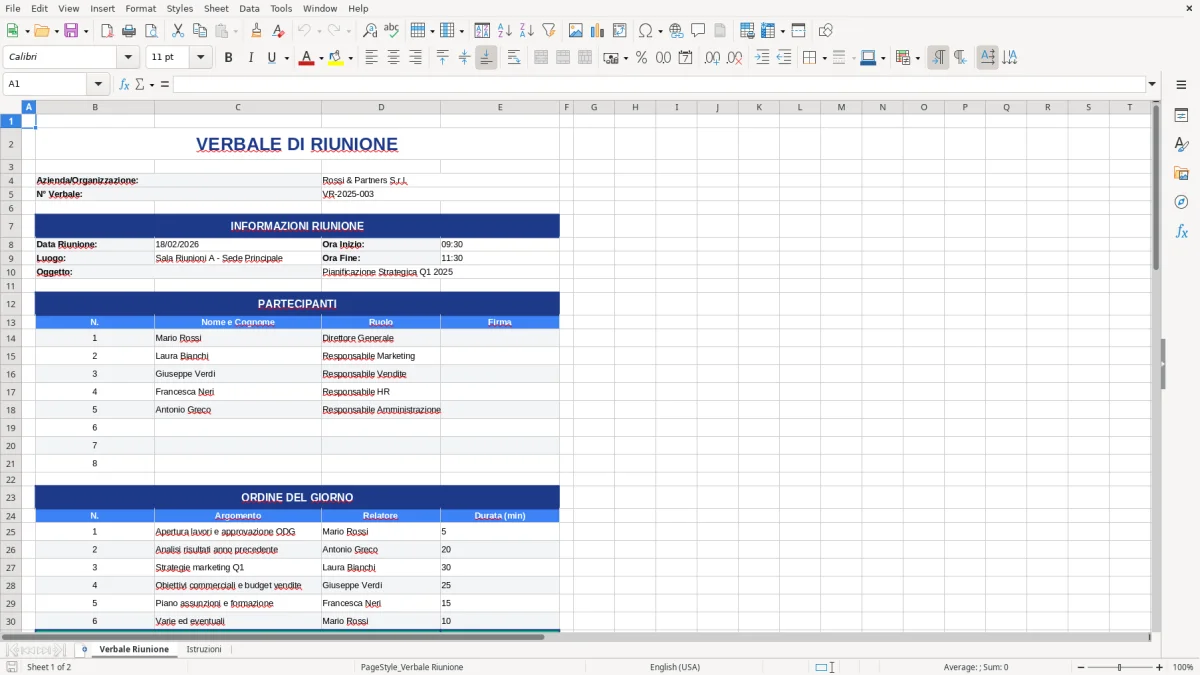The image size is (1200, 675).
Task: Toggle bold formatting
Action: [x=228, y=58]
